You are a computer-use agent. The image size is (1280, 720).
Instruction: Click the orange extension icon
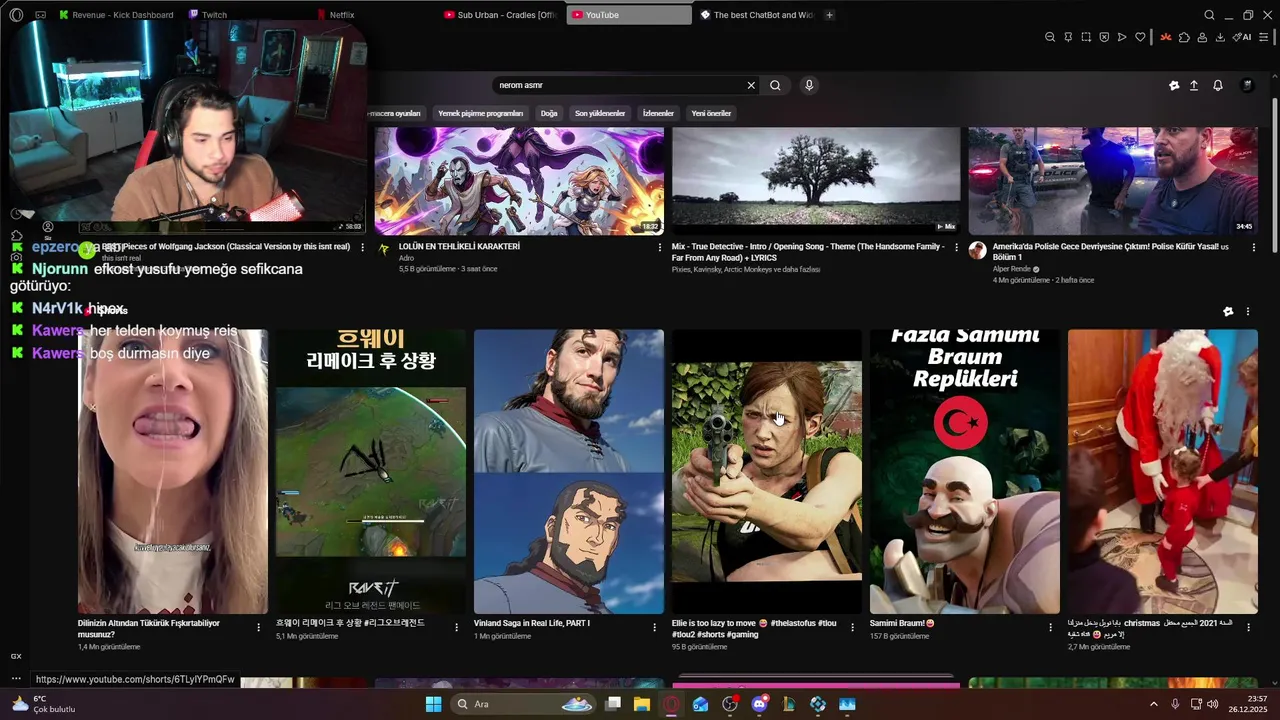tap(1166, 37)
